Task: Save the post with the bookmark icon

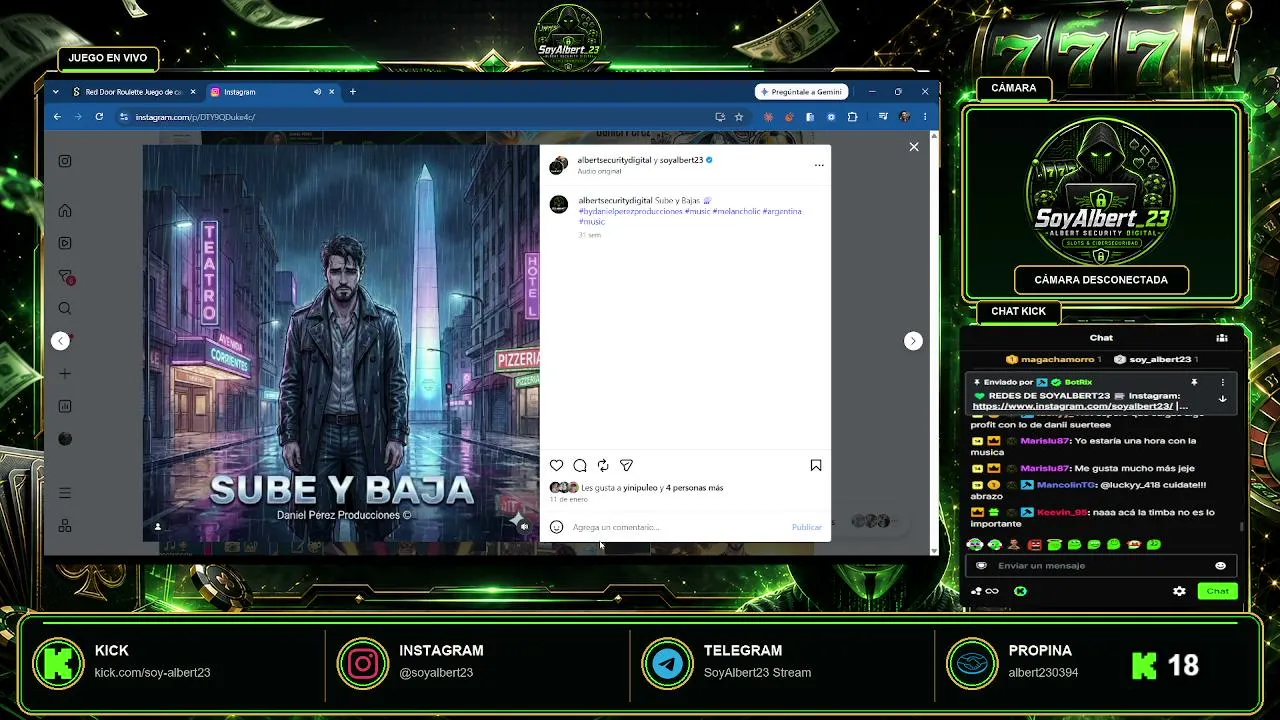Action: [816, 465]
